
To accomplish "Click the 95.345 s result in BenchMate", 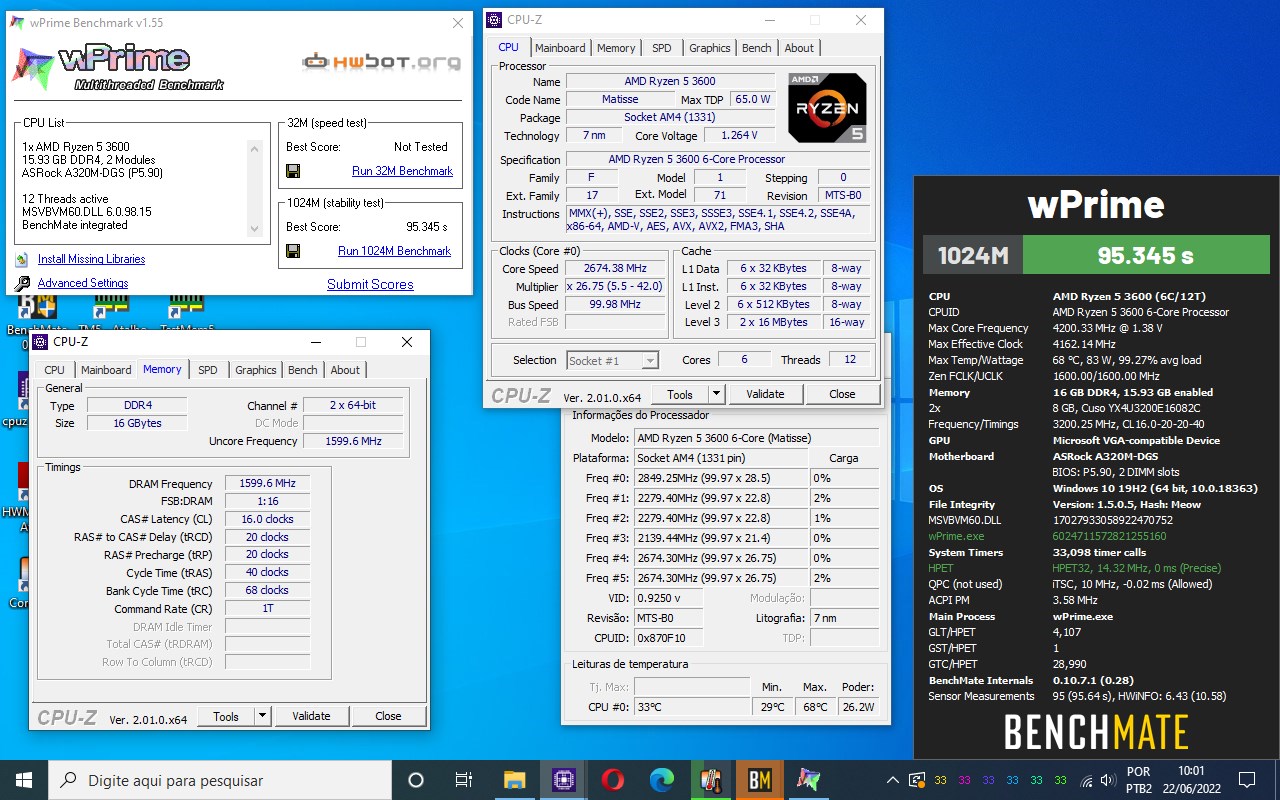I will pos(1146,256).
